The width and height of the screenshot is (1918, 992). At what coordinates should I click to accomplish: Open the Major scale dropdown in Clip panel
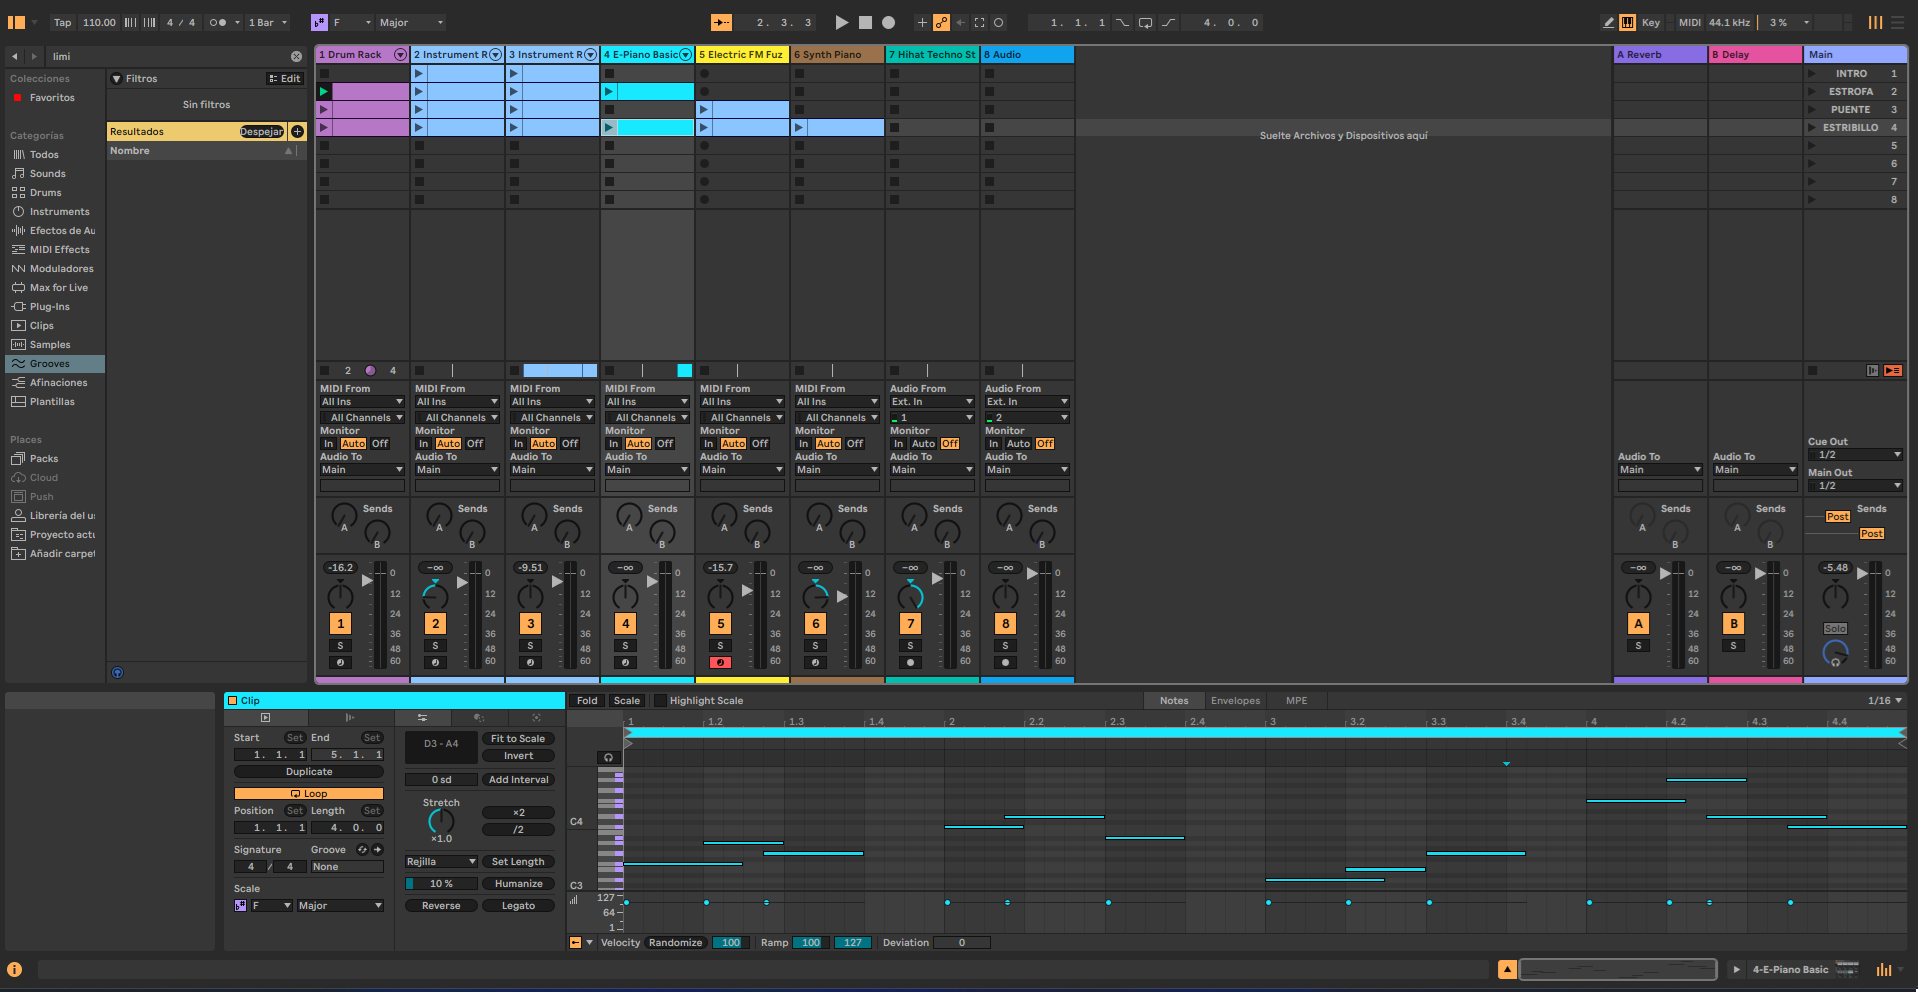tap(340, 906)
